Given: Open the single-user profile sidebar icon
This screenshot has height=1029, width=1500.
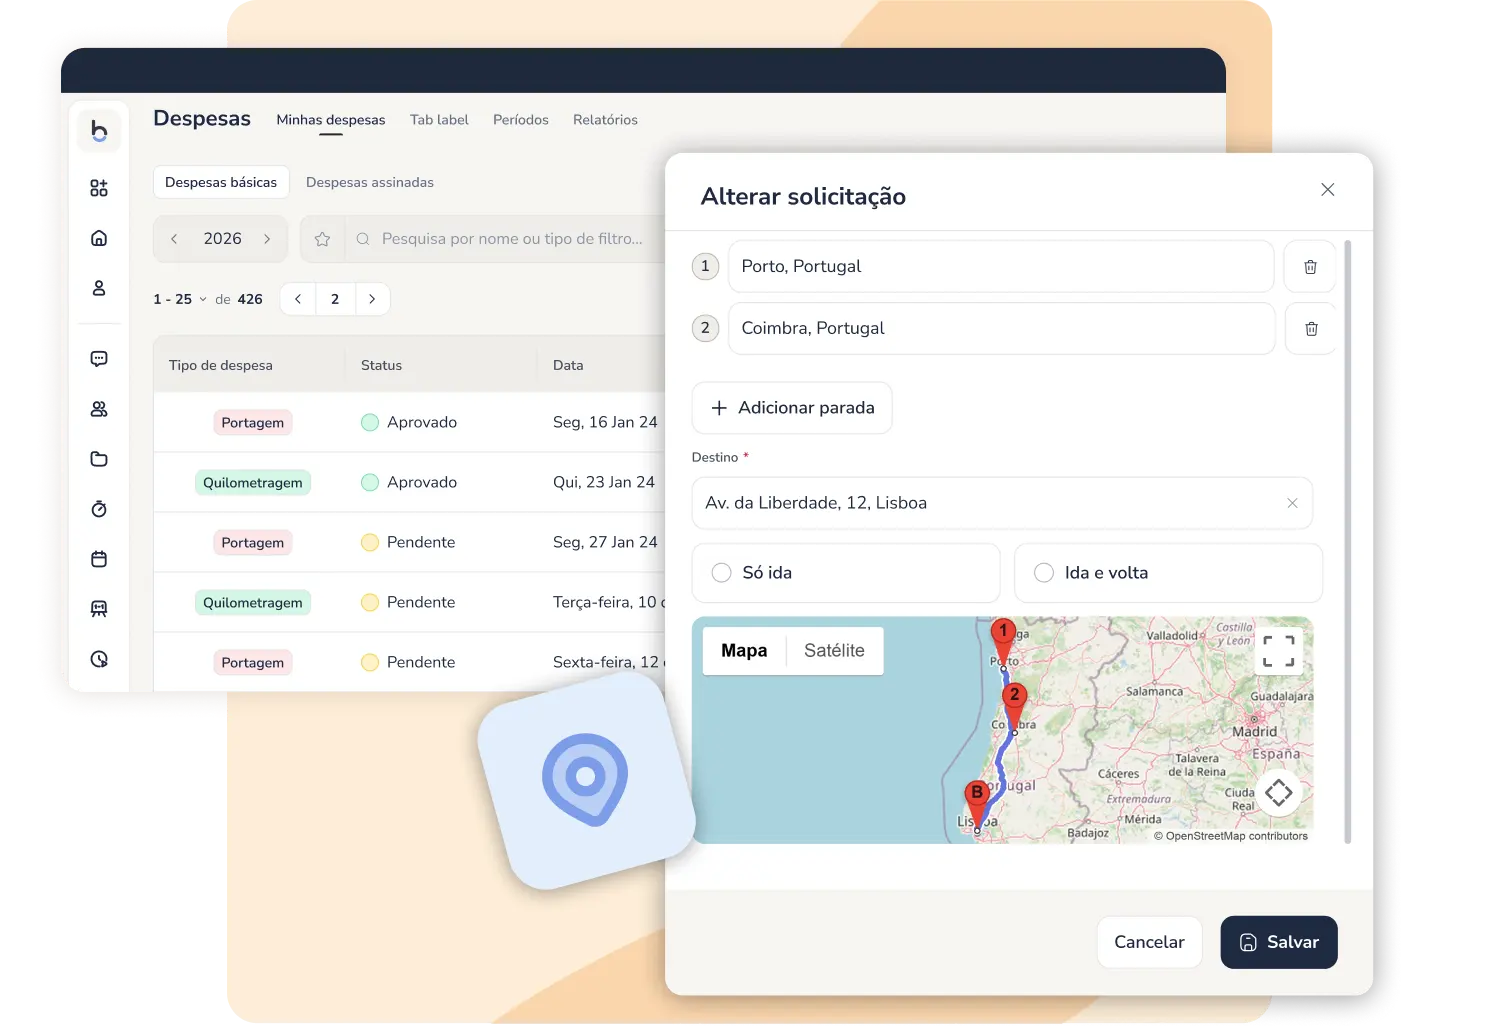Looking at the screenshot, I should click(x=99, y=288).
